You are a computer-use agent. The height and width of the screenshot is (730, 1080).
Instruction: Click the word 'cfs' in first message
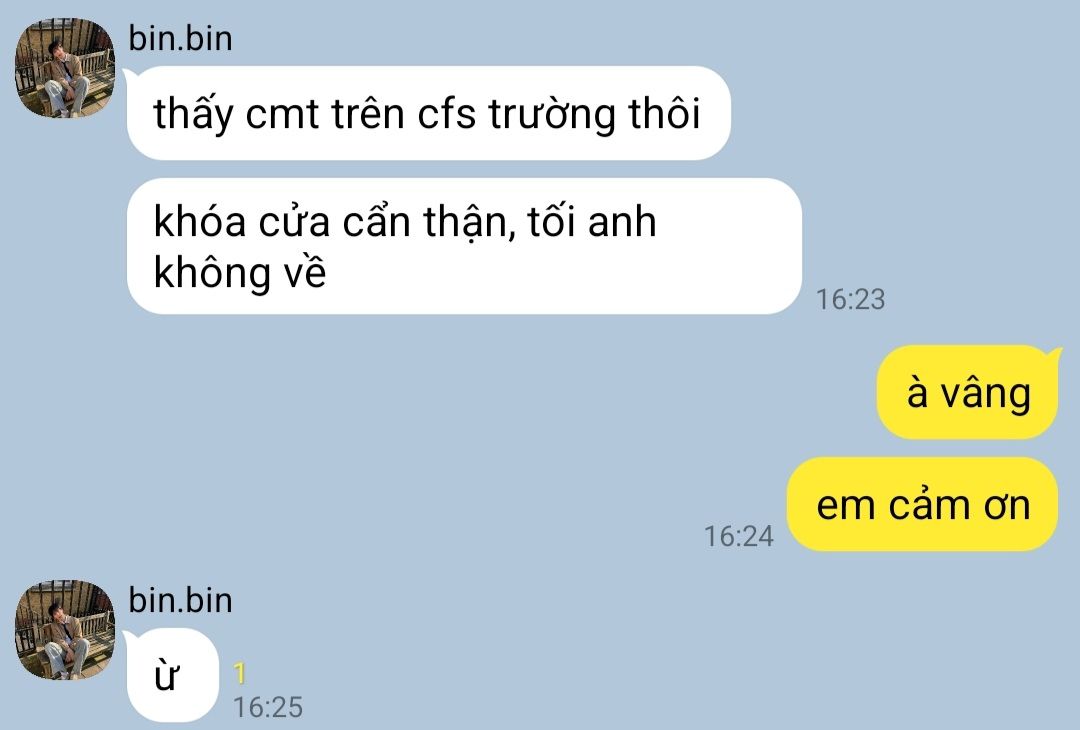pos(446,113)
